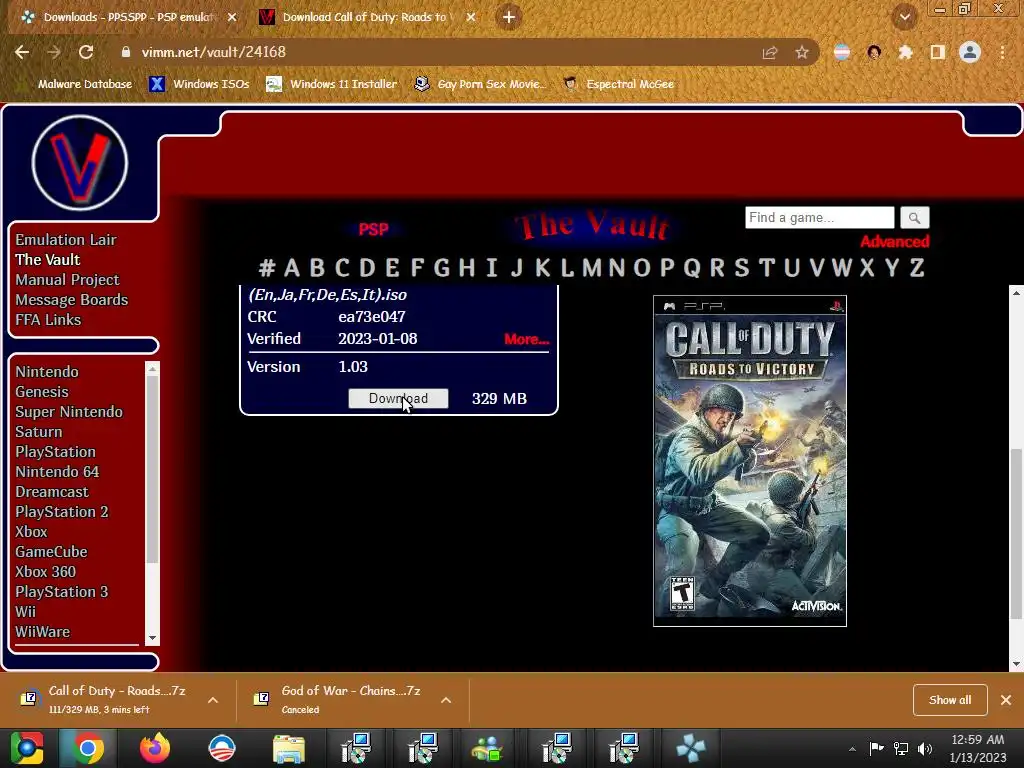Open Firefox from the taskbar
This screenshot has width=1024, height=768.
pos(155,748)
